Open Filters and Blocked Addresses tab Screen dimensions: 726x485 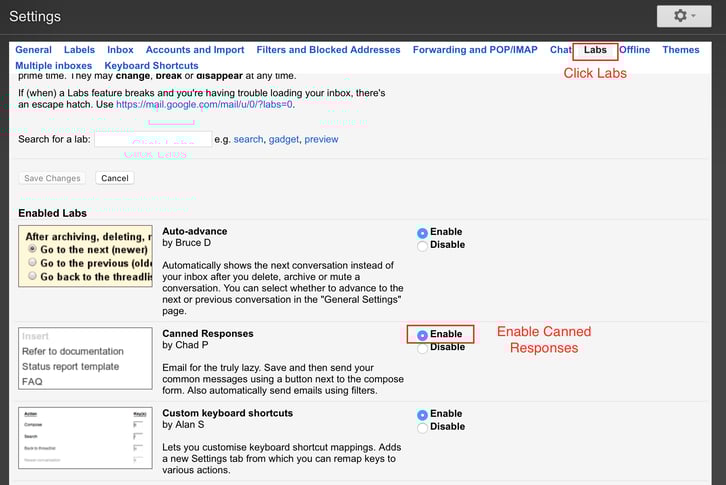pyautogui.click(x=328, y=50)
